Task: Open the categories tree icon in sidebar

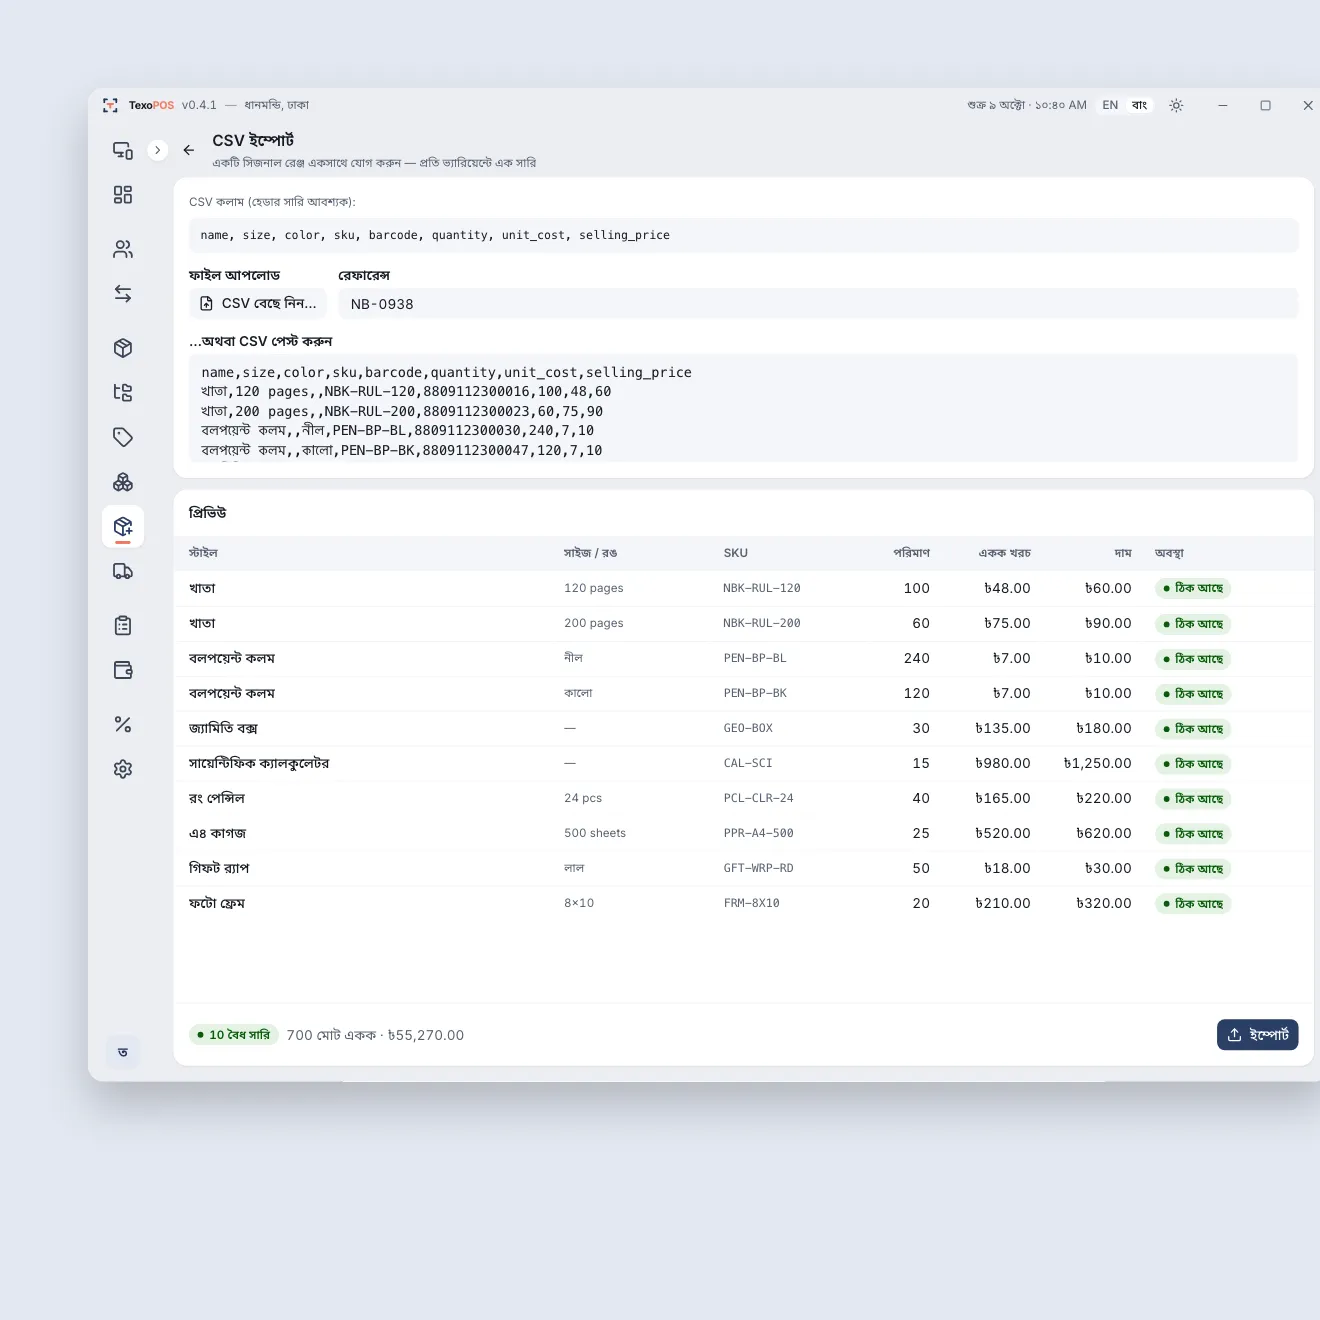Action: pos(123,393)
